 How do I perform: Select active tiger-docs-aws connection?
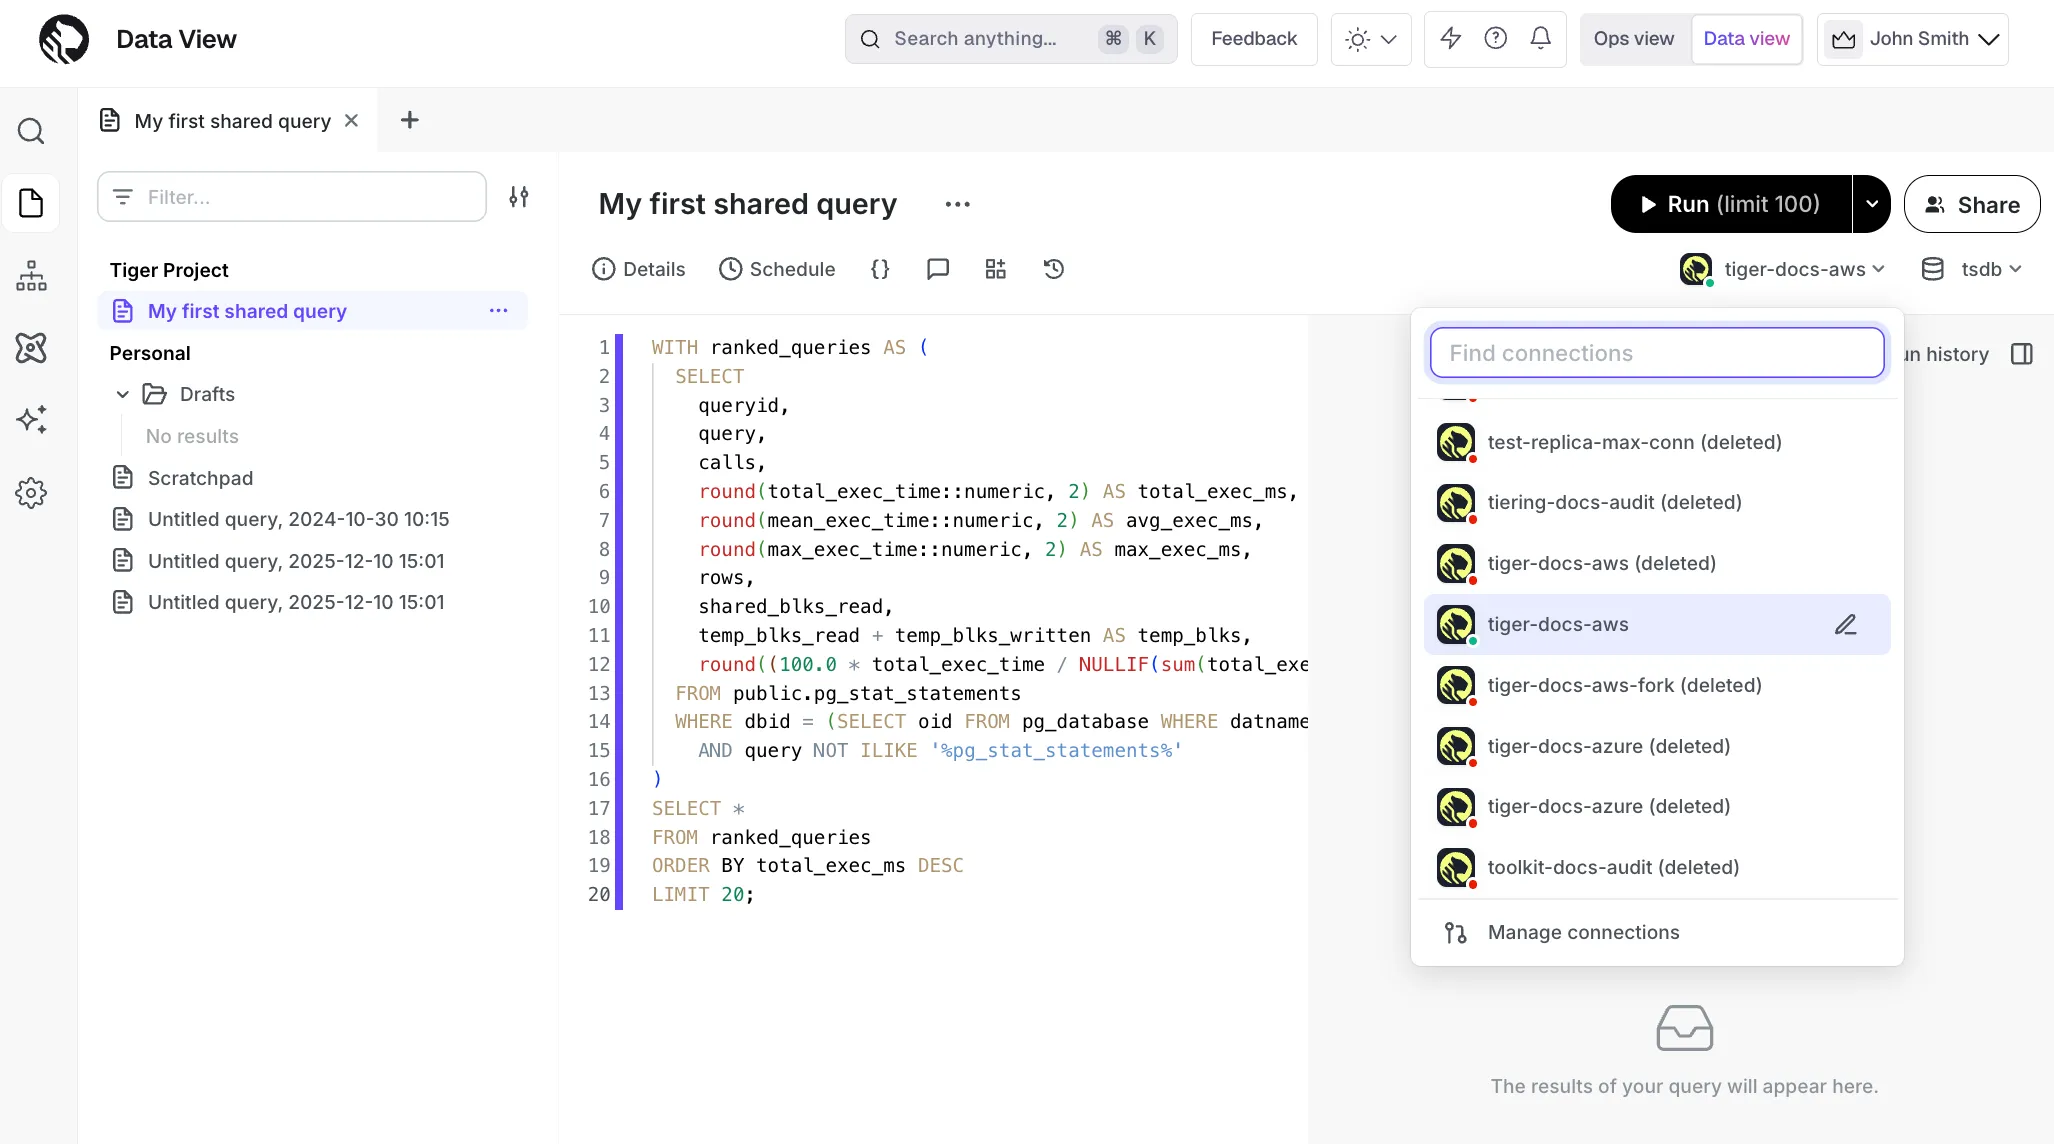click(x=1657, y=625)
